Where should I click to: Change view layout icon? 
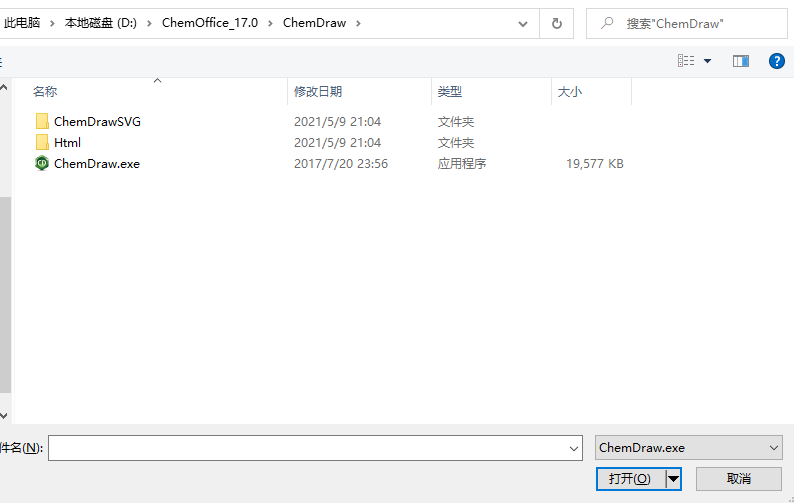686,61
